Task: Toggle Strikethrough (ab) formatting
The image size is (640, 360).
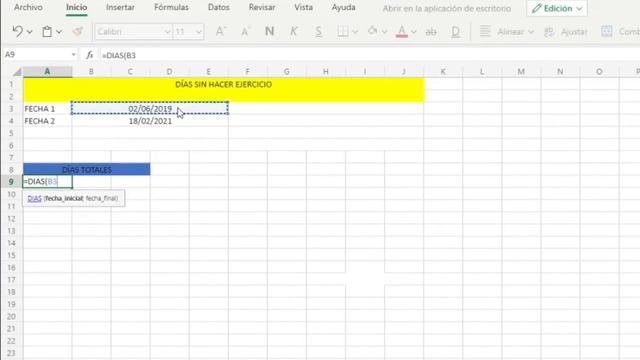Action: [x=431, y=32]
